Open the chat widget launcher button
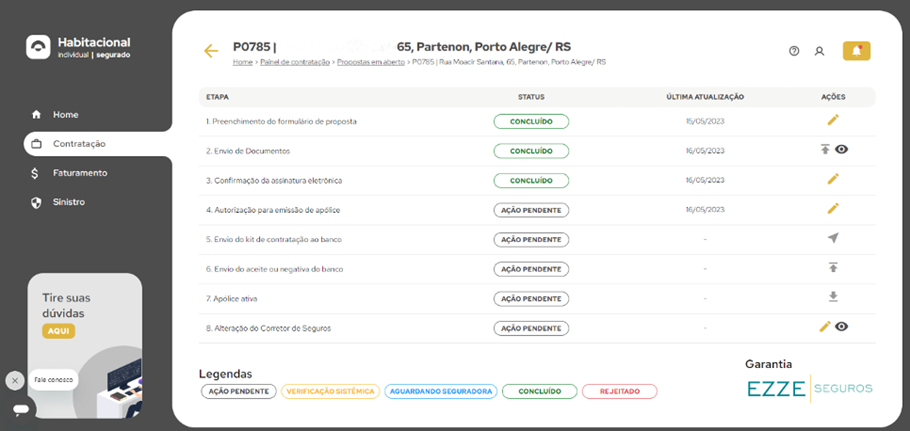Image resolution: width=910 pixels, height=431 pixels. tap(21, 410)
